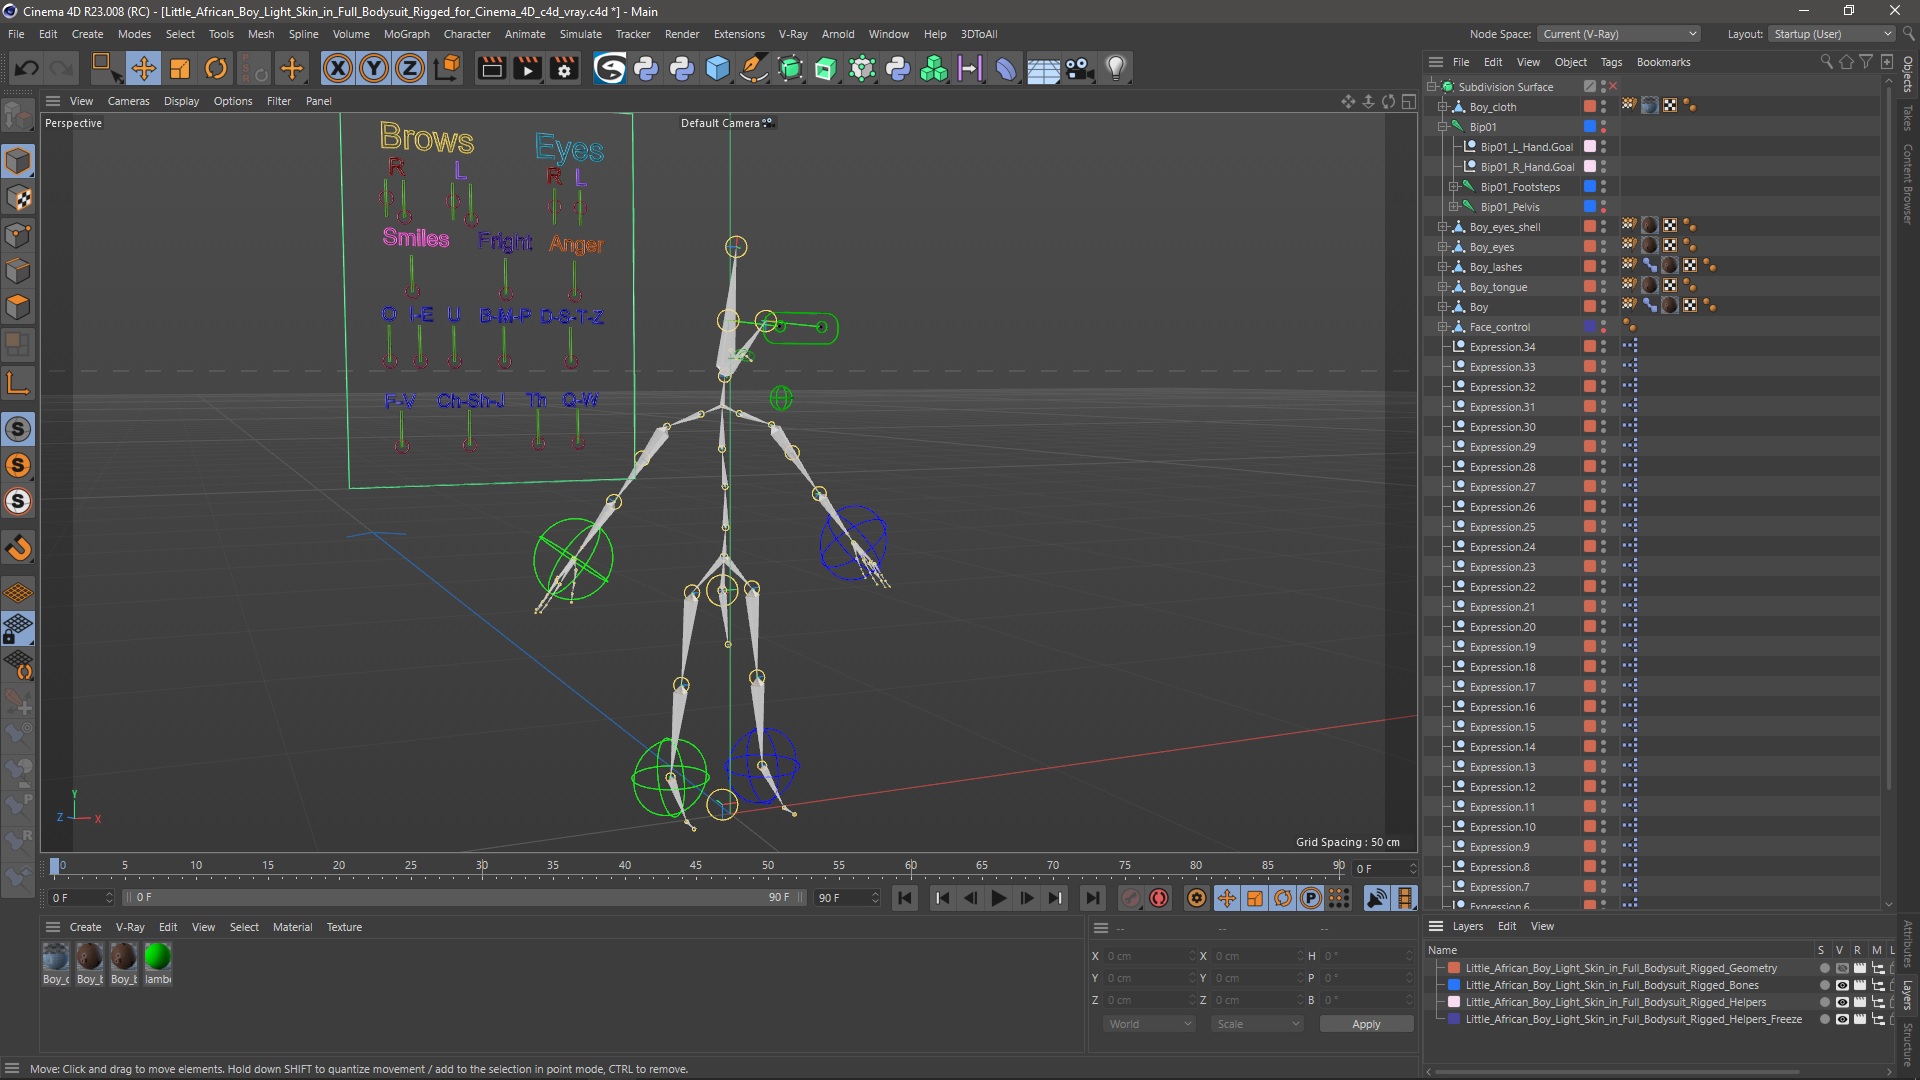Open the Object Manager Bookmarks menu

[1663, 62]
